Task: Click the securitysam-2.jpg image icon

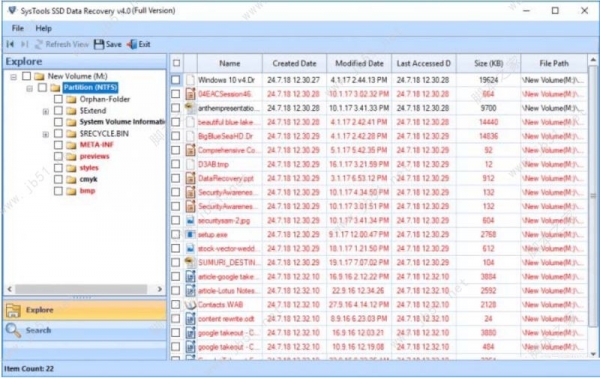Action: [x=190, y=220]
